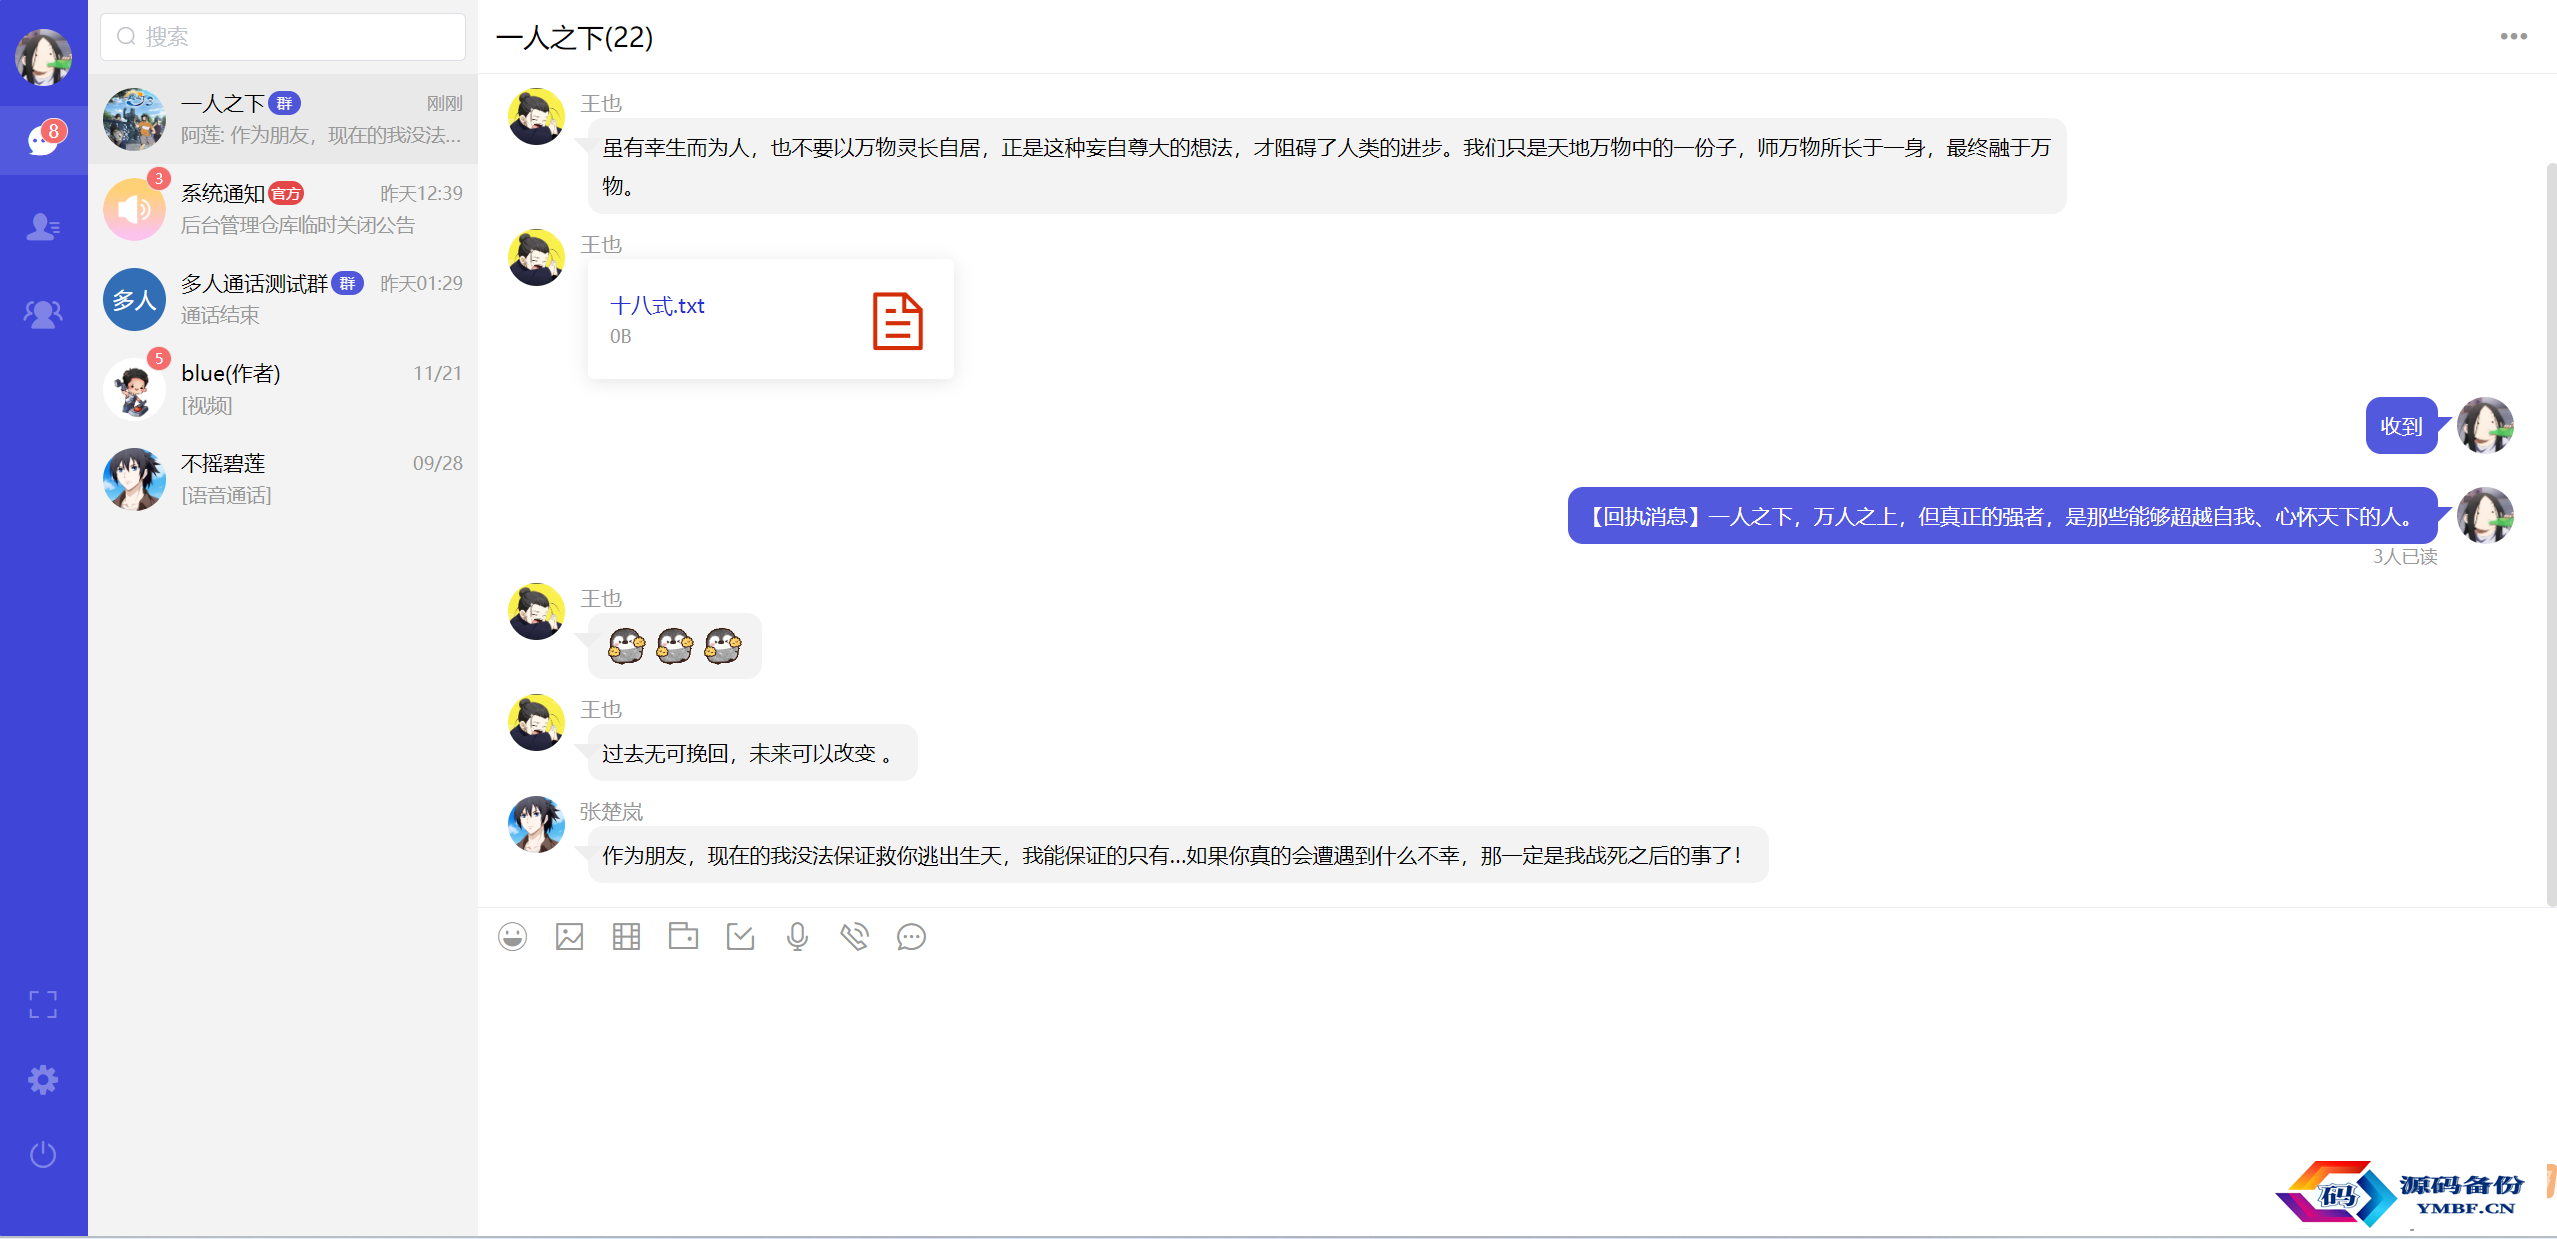The image size is (2557, 1239).
Task: Click the microphone voice message icon
Action: [x=797, y=937]
